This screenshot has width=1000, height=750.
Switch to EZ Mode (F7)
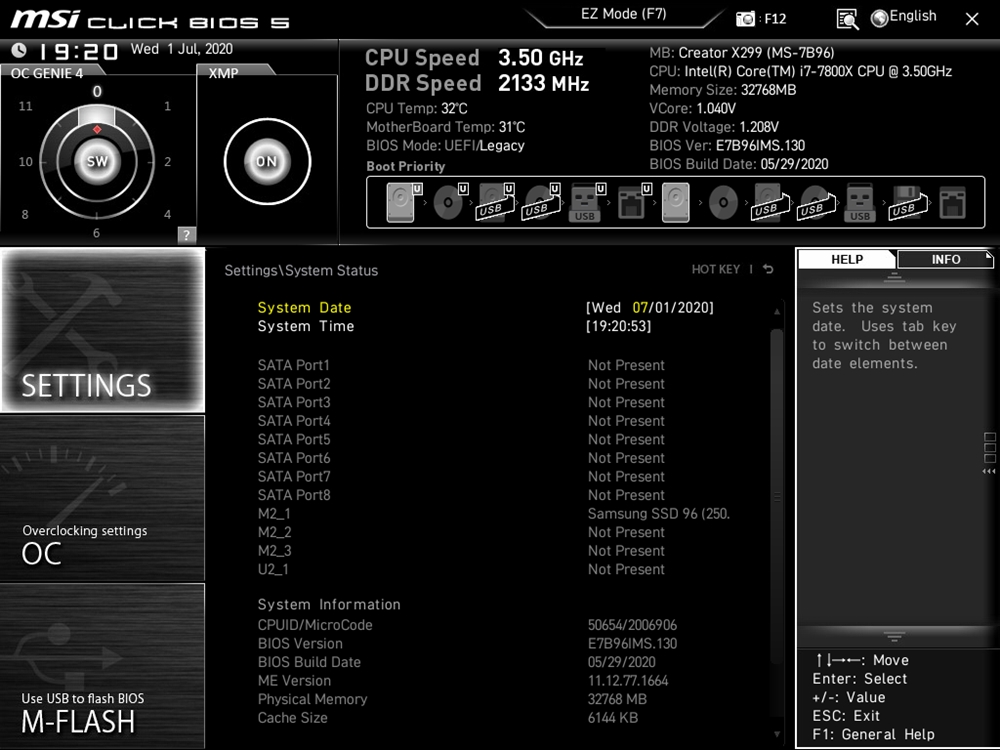pos(624,15)
